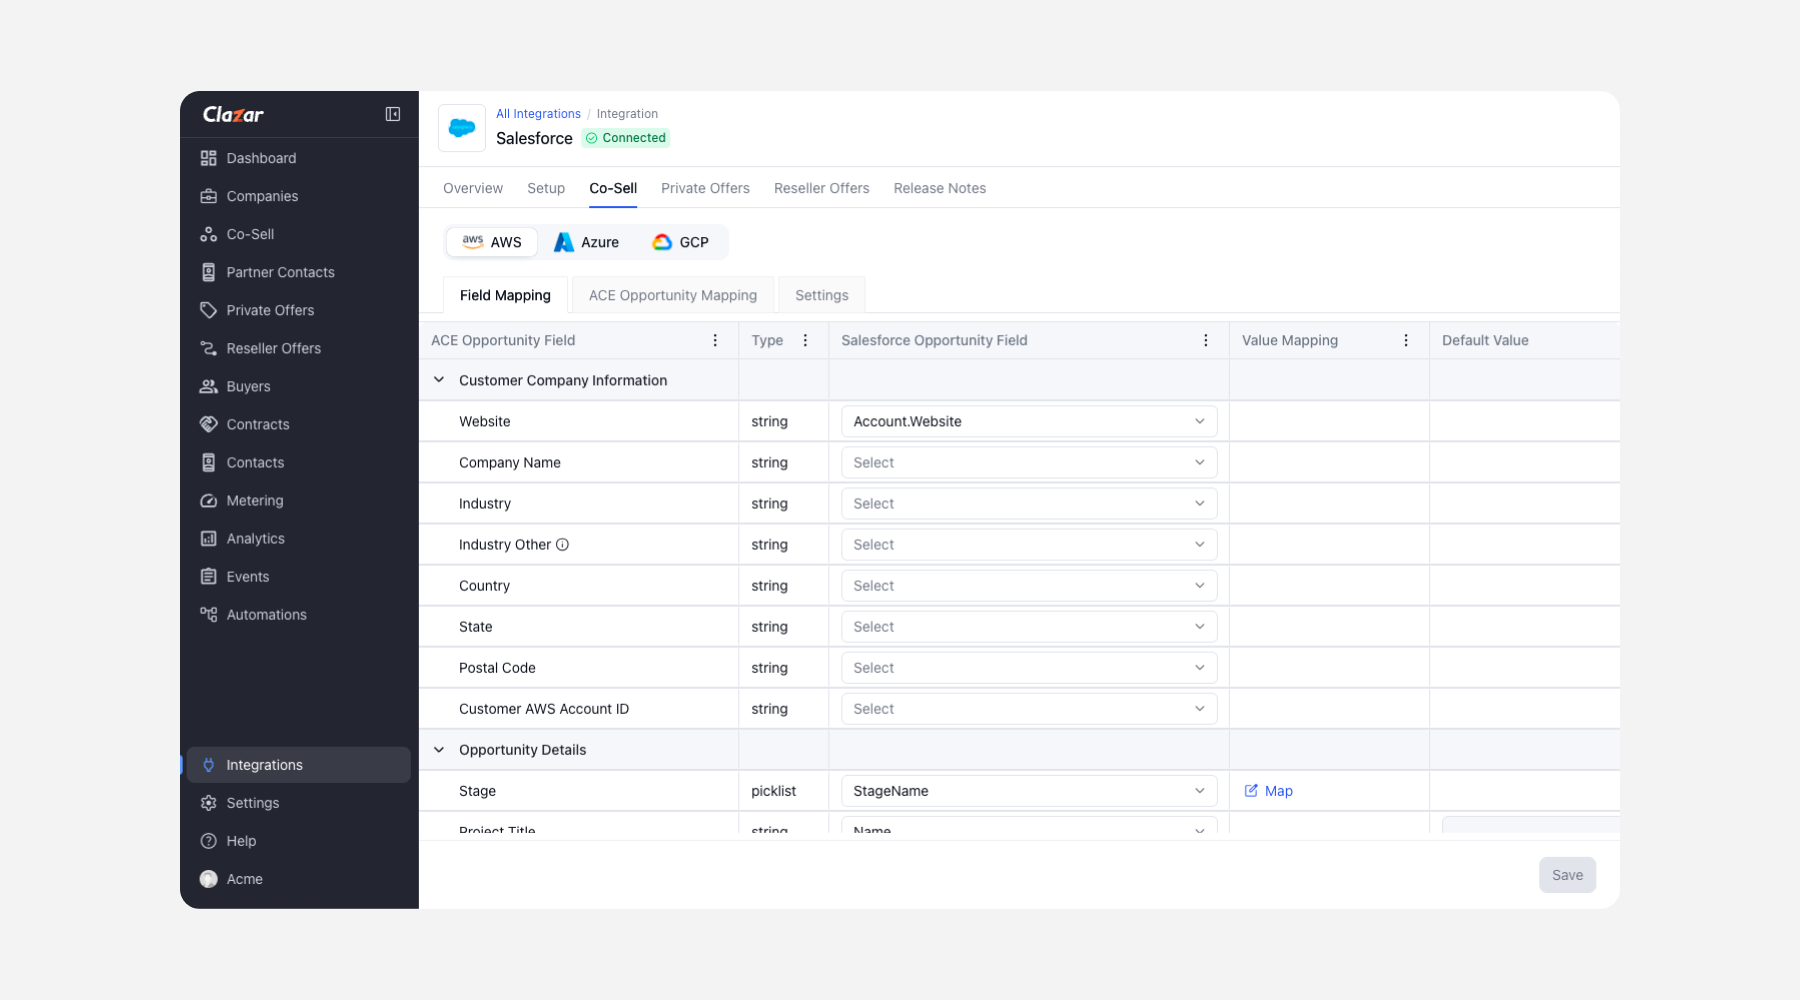Select the Azure cloud provider

587,242
